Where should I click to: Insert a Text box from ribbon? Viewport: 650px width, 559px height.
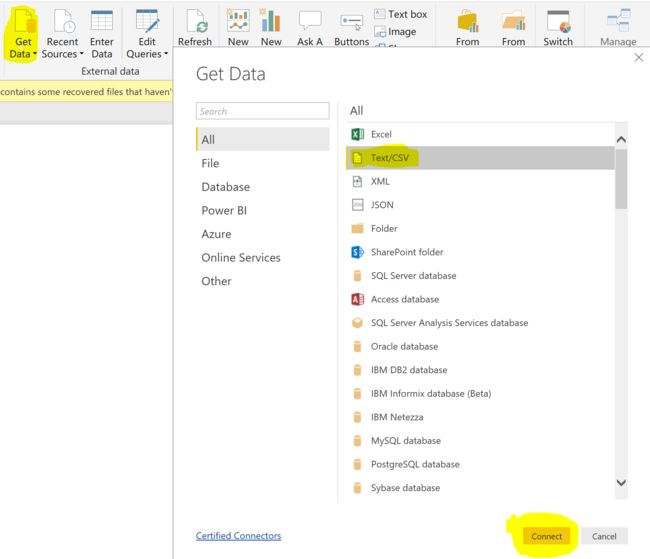(x=401, y=14)
